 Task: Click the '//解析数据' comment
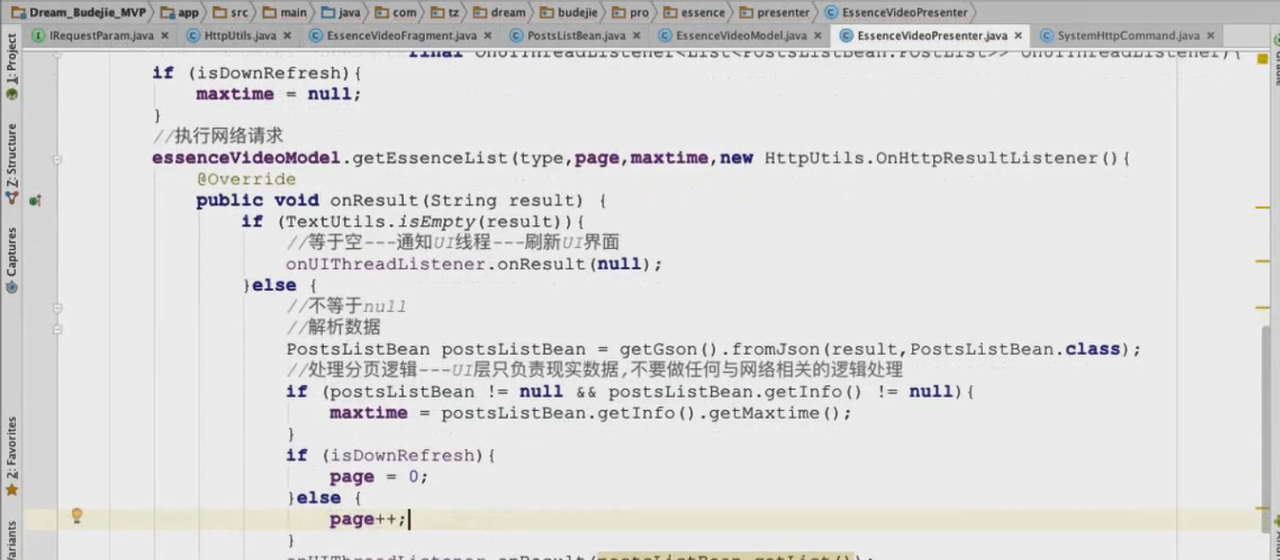(x=333, y=328)
